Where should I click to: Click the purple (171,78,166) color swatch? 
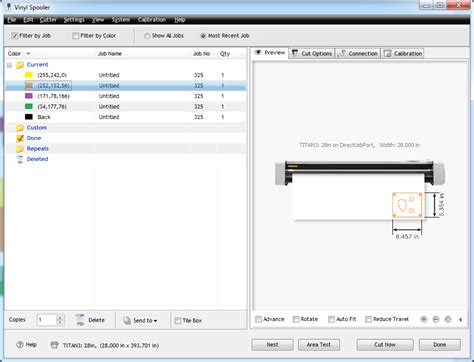point(29,96)
